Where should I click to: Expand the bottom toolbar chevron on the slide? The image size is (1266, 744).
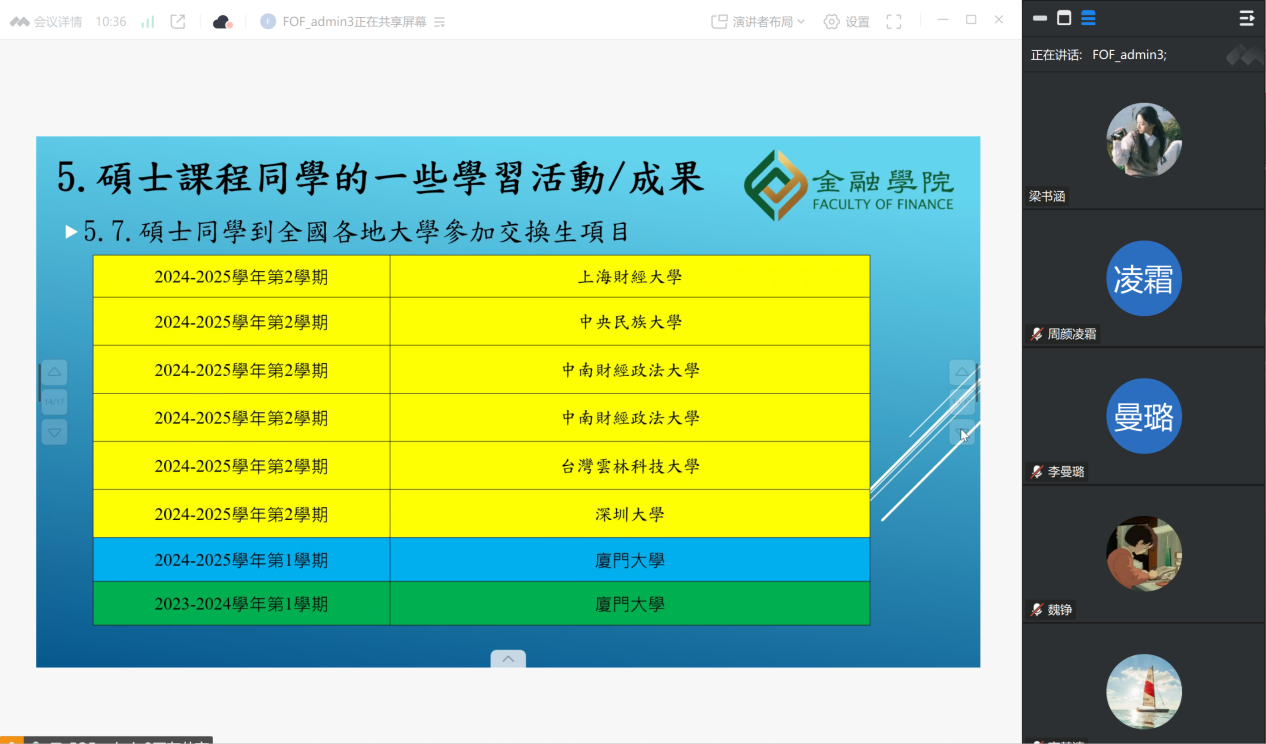coord(508,658)
